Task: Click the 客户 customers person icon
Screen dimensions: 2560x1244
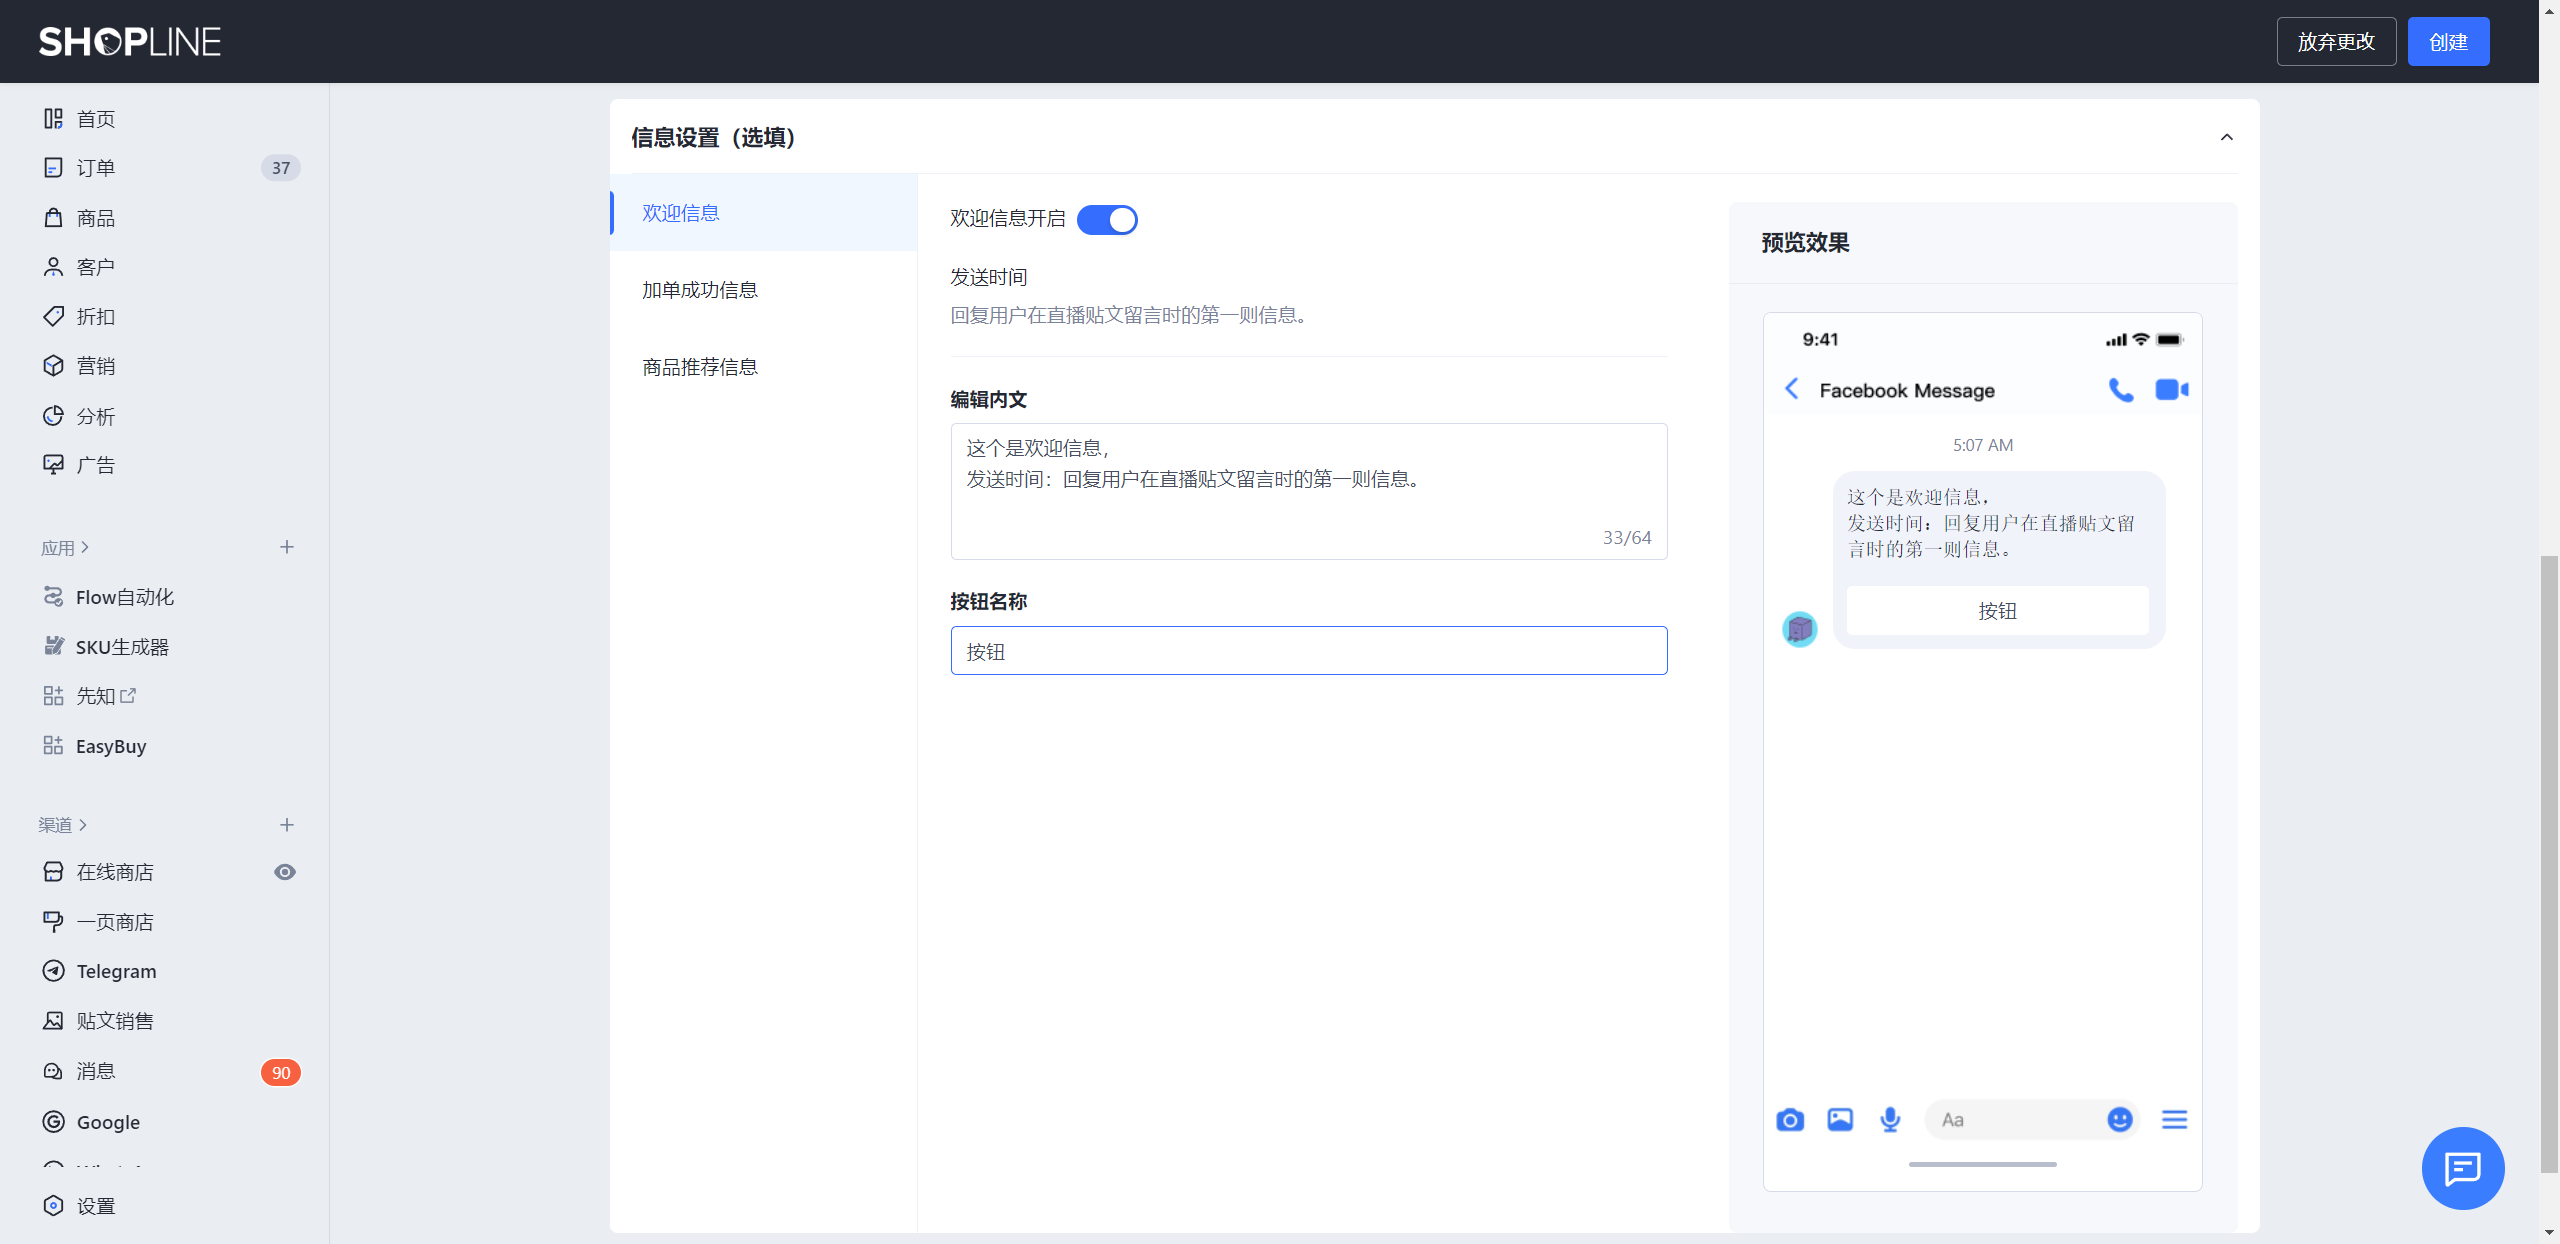Action: [x=53, y=267]
